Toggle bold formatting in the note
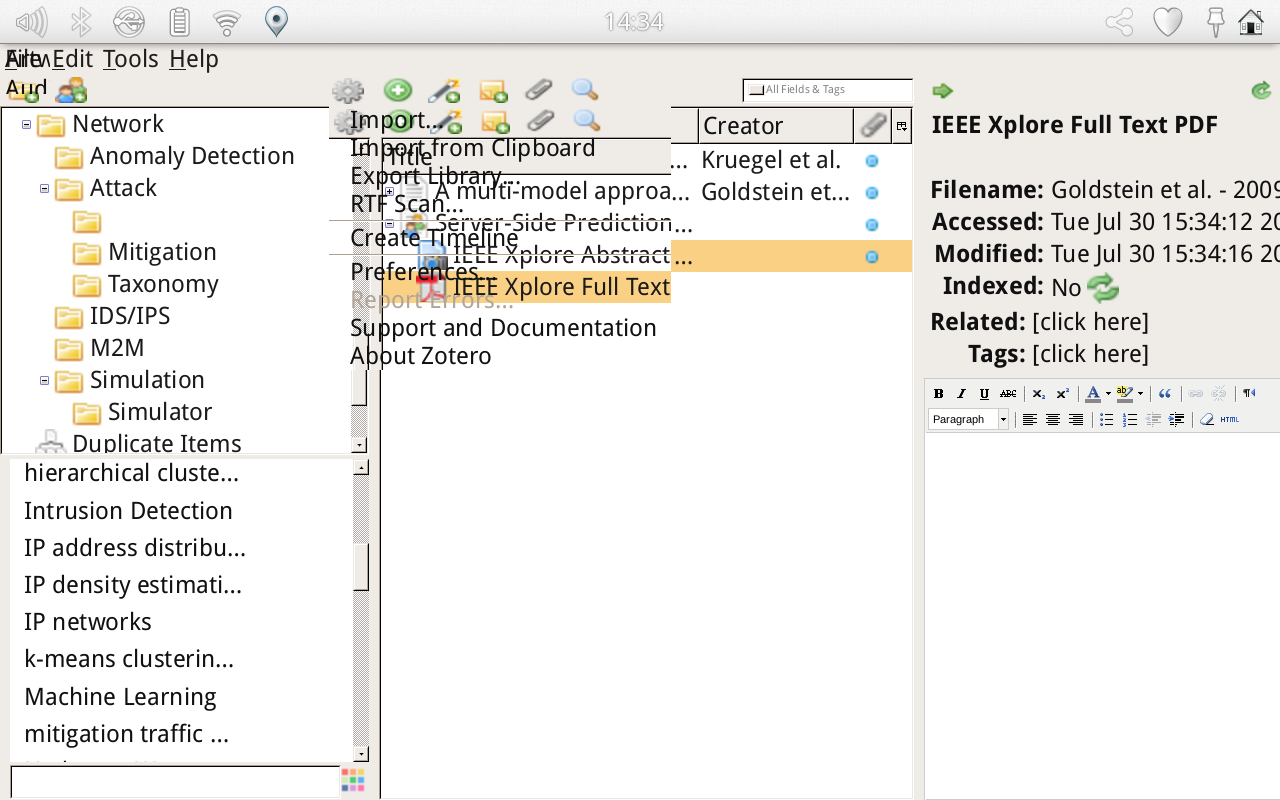 (938, 394)
